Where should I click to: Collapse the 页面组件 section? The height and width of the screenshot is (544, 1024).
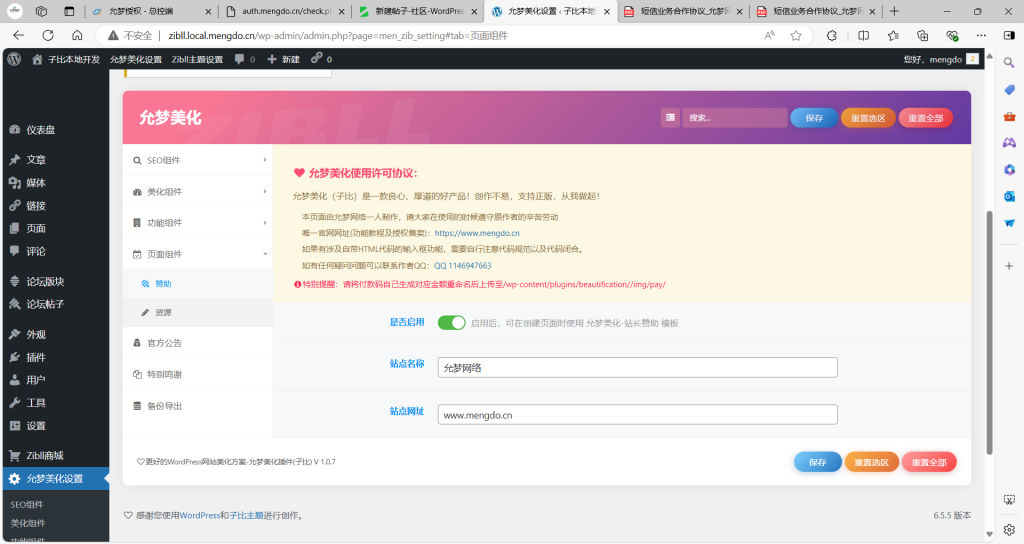[197, 254]
